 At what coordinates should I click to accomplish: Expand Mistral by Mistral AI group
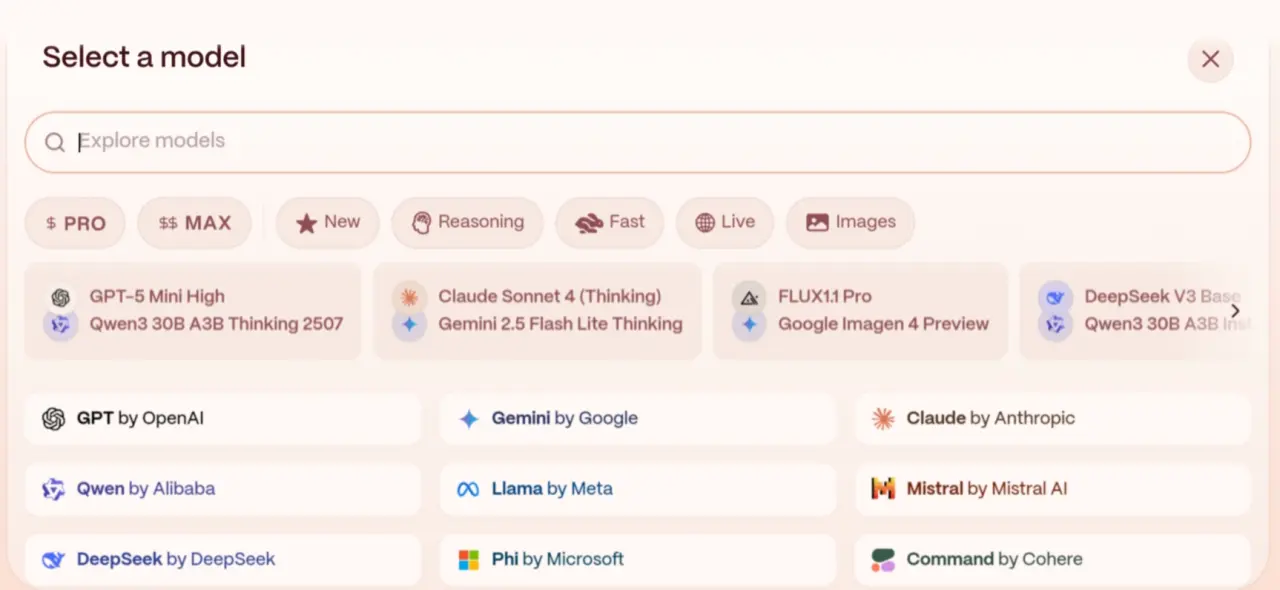[x=1053, y=489]
